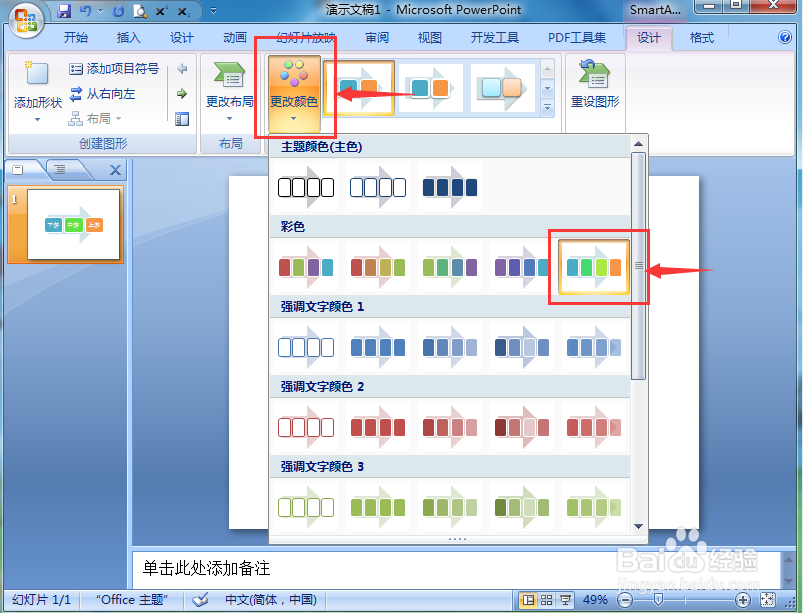Open the customize quick access toolbar arrow
Viewport: 803px width, 613px height.
click(x=214, y=11)
